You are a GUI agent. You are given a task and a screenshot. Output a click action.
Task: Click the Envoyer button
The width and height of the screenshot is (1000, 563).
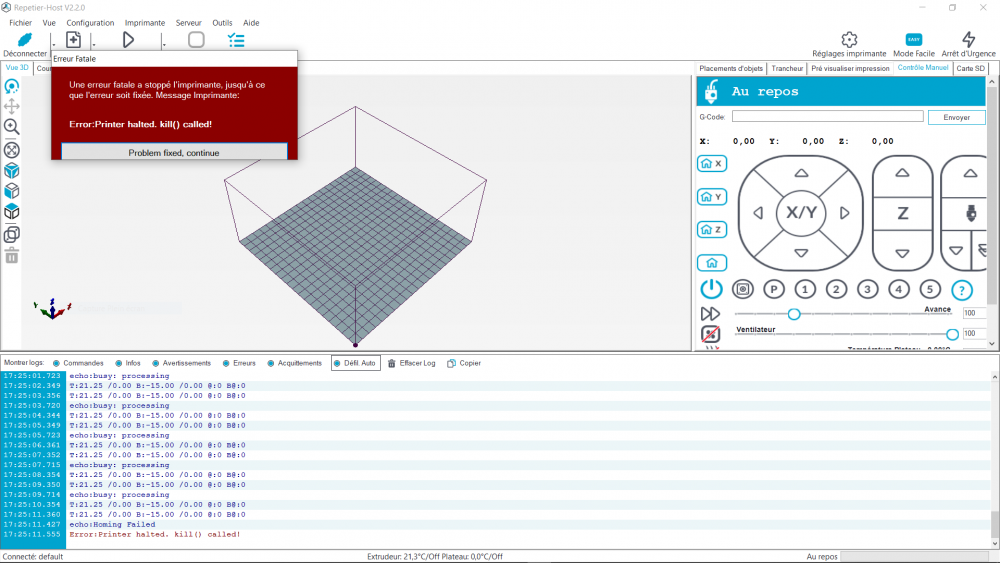coord(956,117)
